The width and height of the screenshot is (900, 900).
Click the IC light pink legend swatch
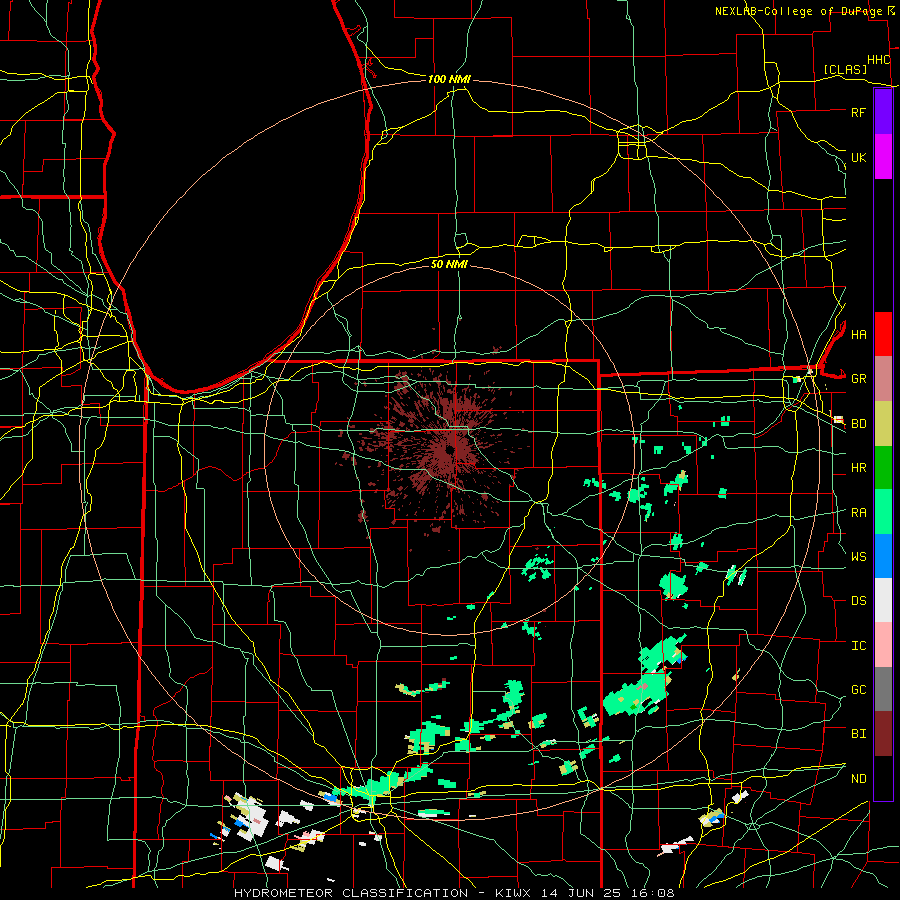(x=883, y=645)
